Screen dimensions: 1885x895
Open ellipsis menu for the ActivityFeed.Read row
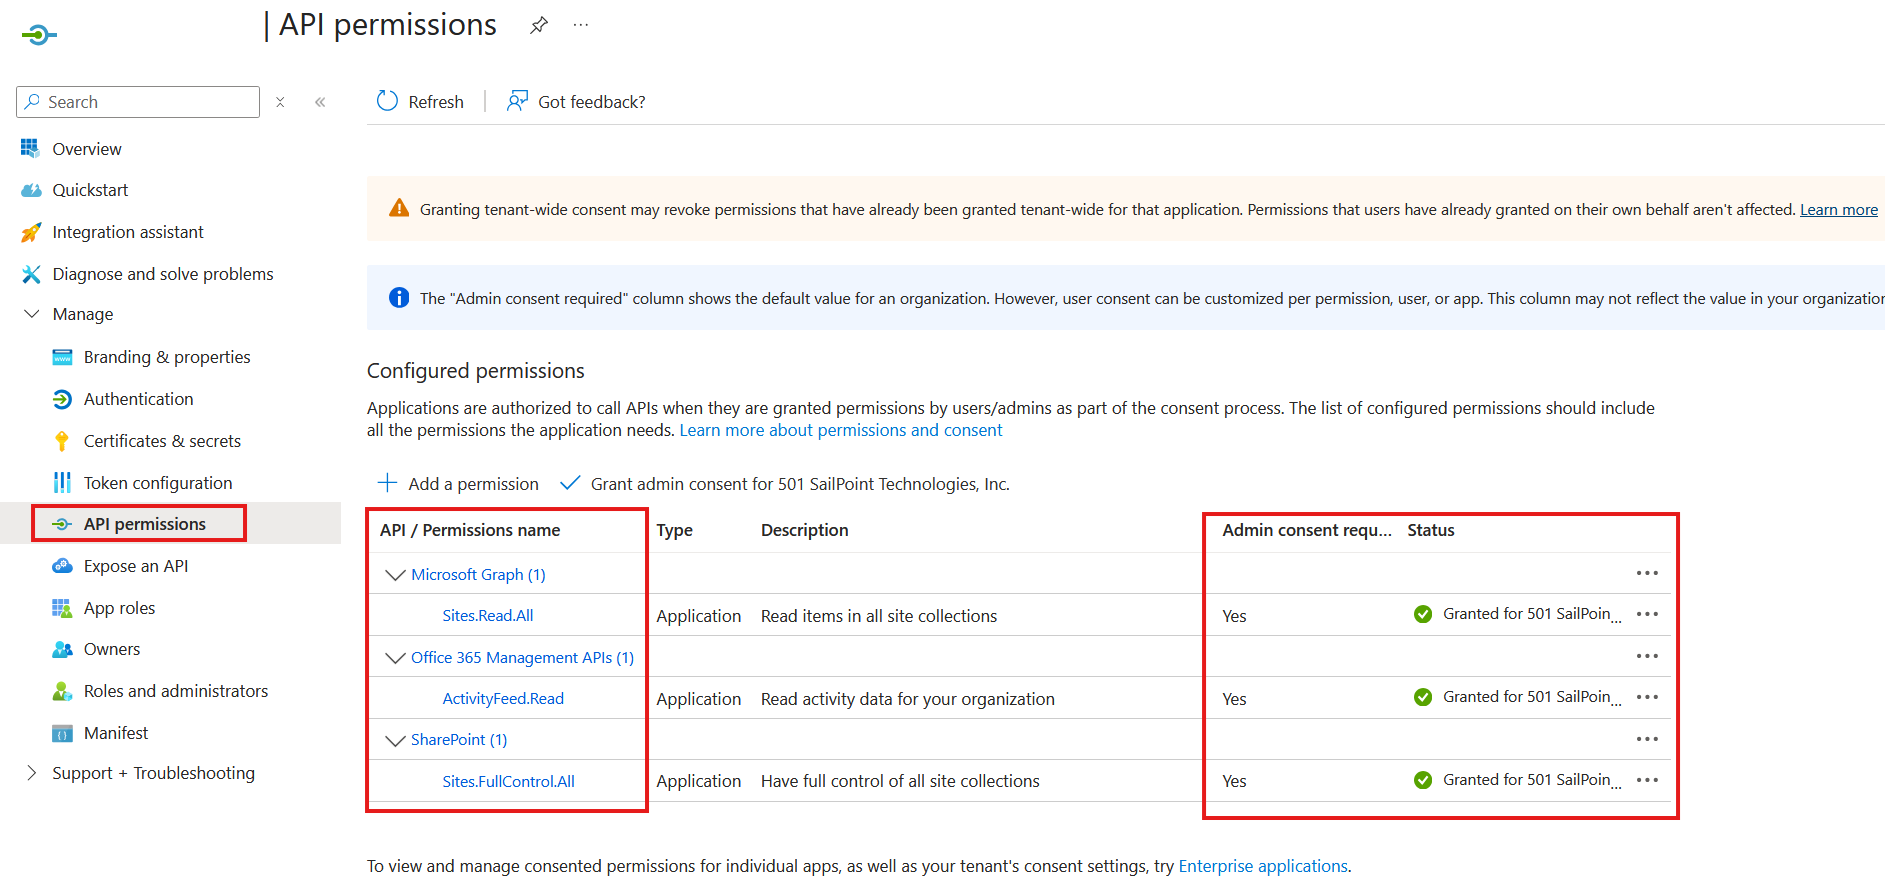1647,698
